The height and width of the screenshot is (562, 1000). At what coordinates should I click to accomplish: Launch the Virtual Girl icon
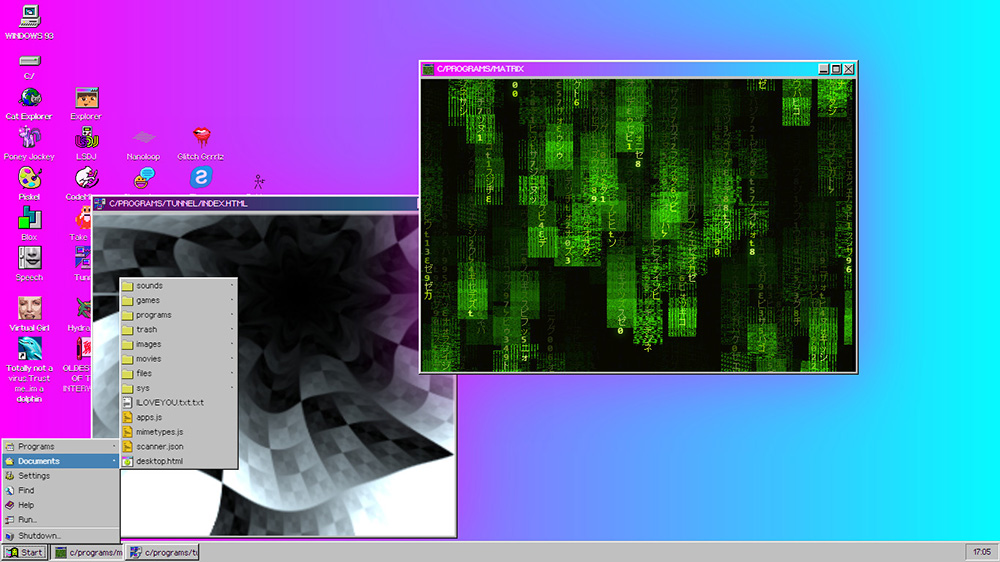pos(29,314)
